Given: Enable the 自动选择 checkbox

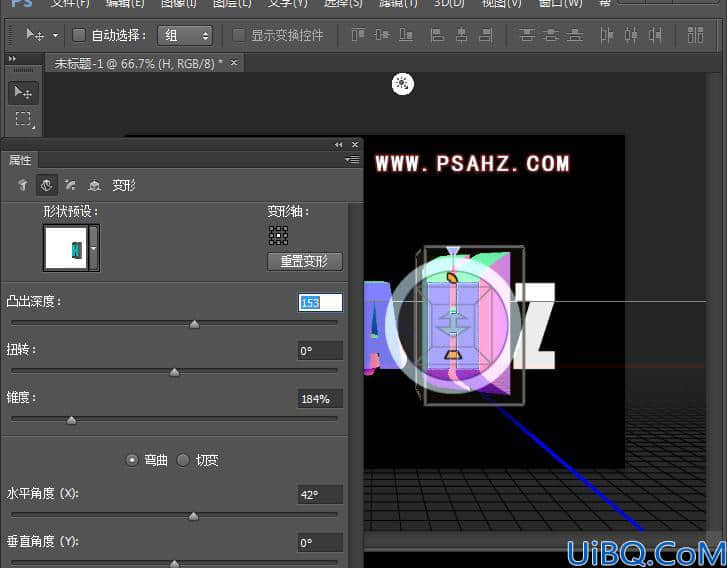Looking at the screenshot, I should tap(79, 35).
